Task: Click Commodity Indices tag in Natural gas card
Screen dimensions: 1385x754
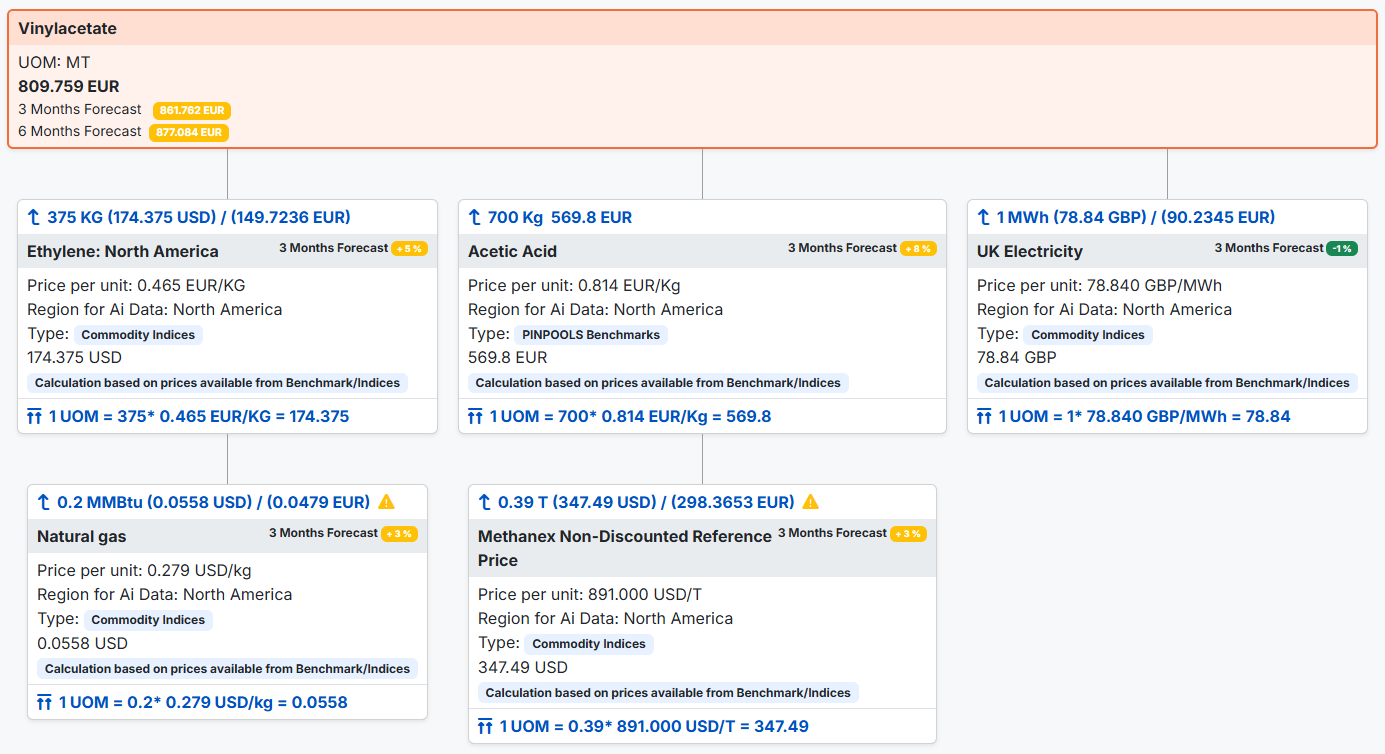Action: click(148, 620)
